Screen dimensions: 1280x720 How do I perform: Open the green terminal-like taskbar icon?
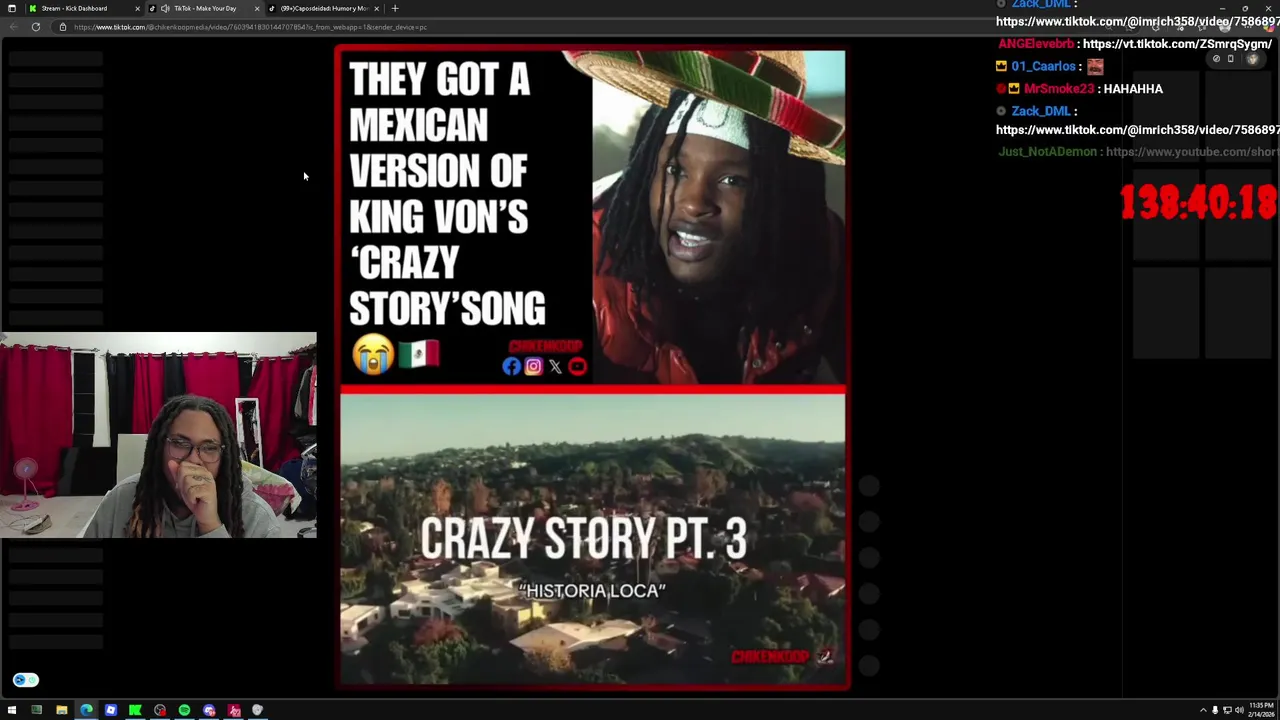point(37,710)
